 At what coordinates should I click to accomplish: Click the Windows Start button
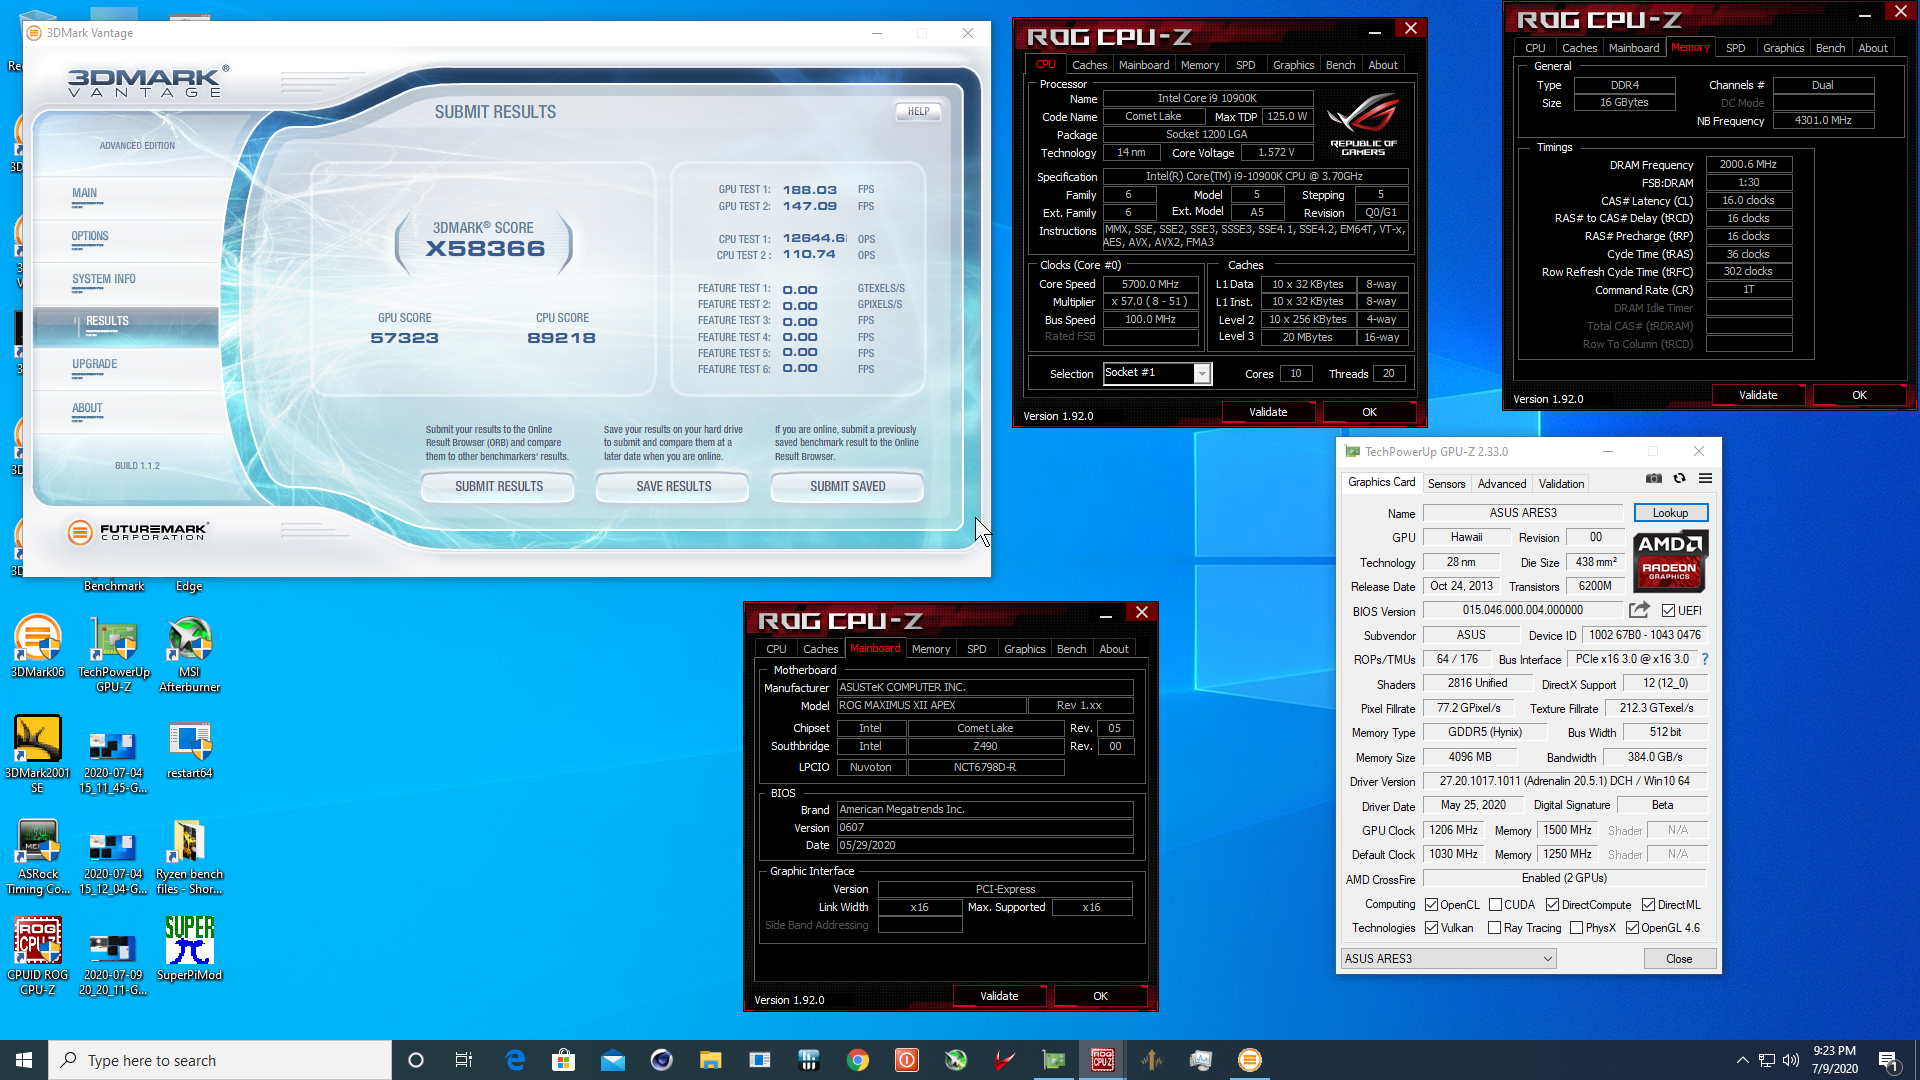[x=24, y=1060]
